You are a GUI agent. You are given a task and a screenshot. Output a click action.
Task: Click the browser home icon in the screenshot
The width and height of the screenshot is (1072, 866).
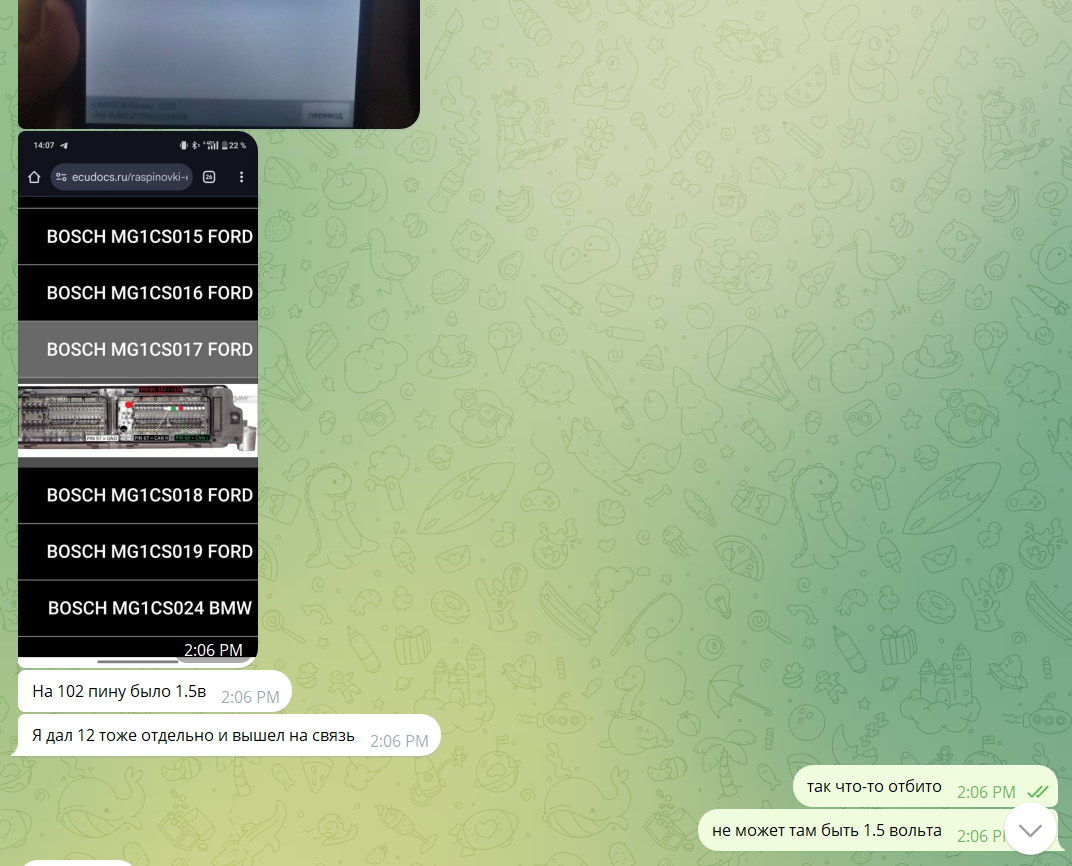tap(34, 177)
